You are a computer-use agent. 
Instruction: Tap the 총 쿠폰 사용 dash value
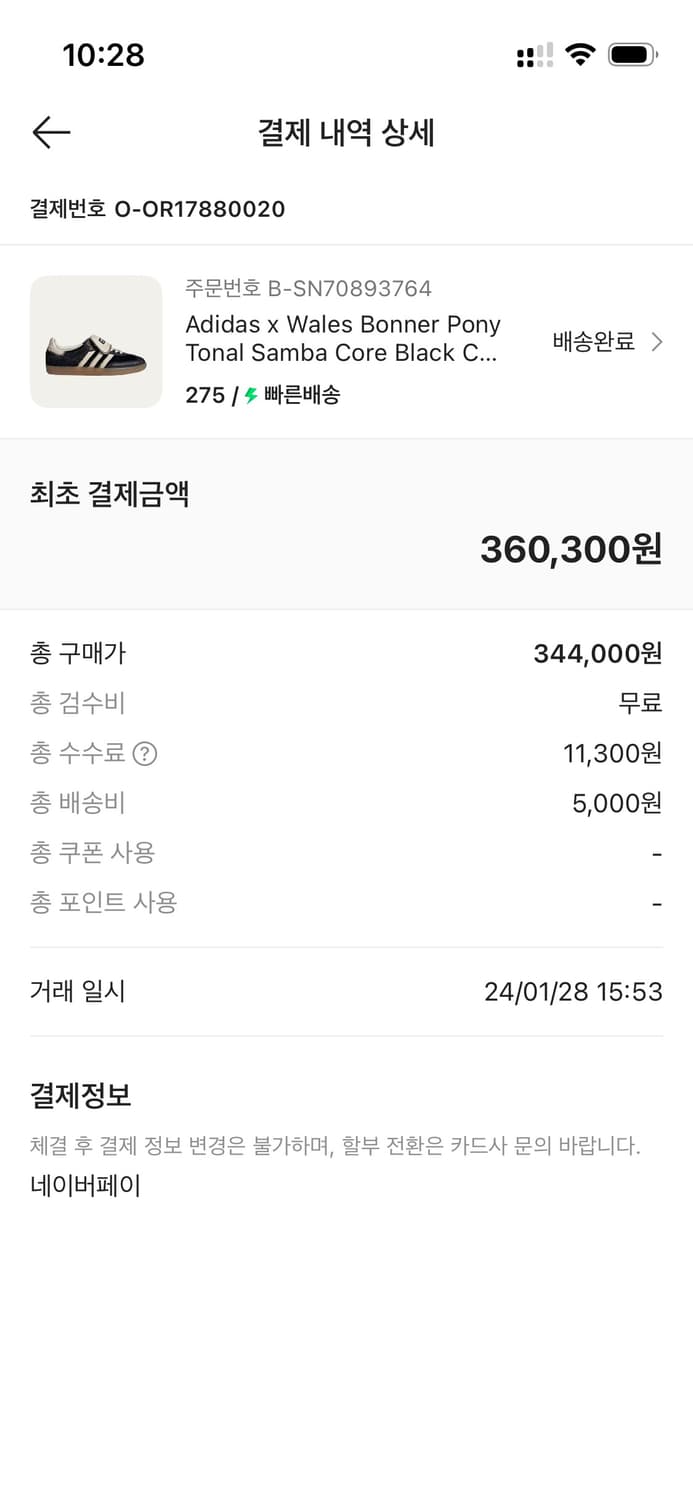tap(656, 853)
